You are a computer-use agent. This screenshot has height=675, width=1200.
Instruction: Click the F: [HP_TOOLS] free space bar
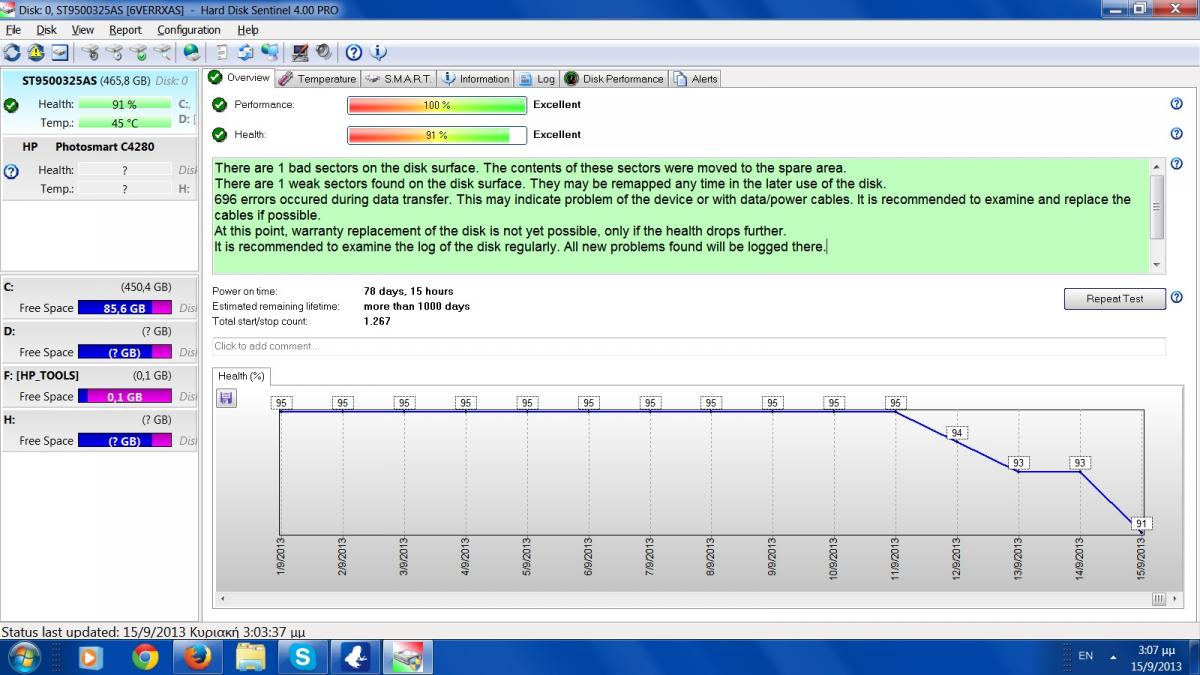coord(124,396)
